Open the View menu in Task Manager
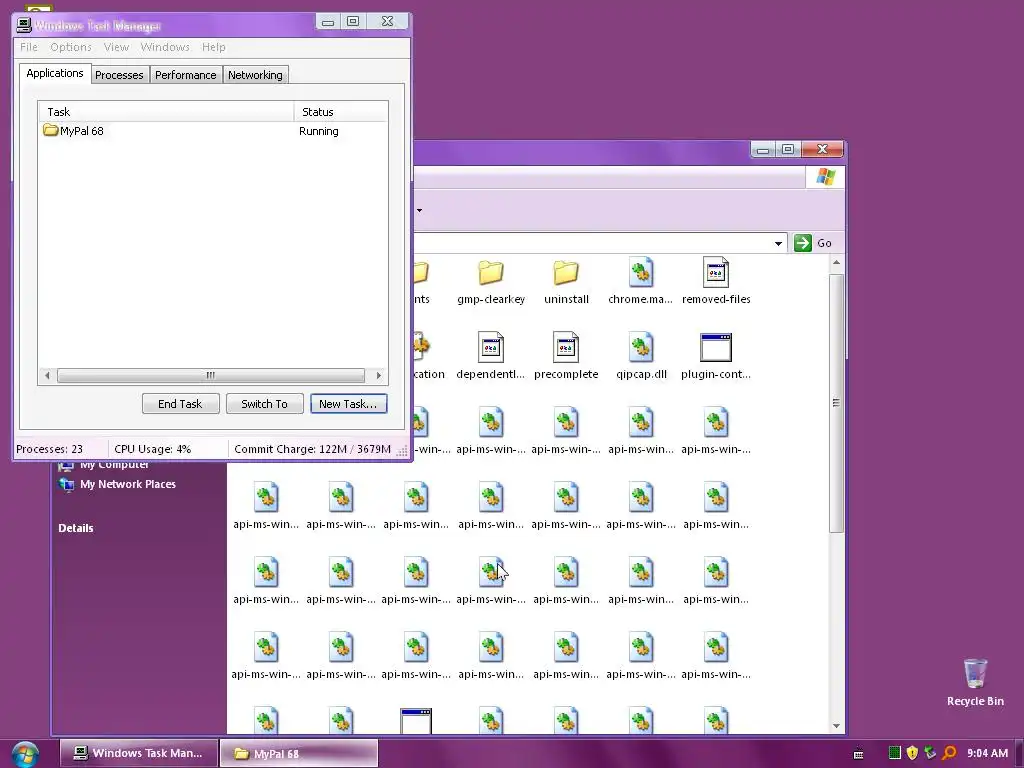Screen dimensions: 1024x768 click(116, 47)
